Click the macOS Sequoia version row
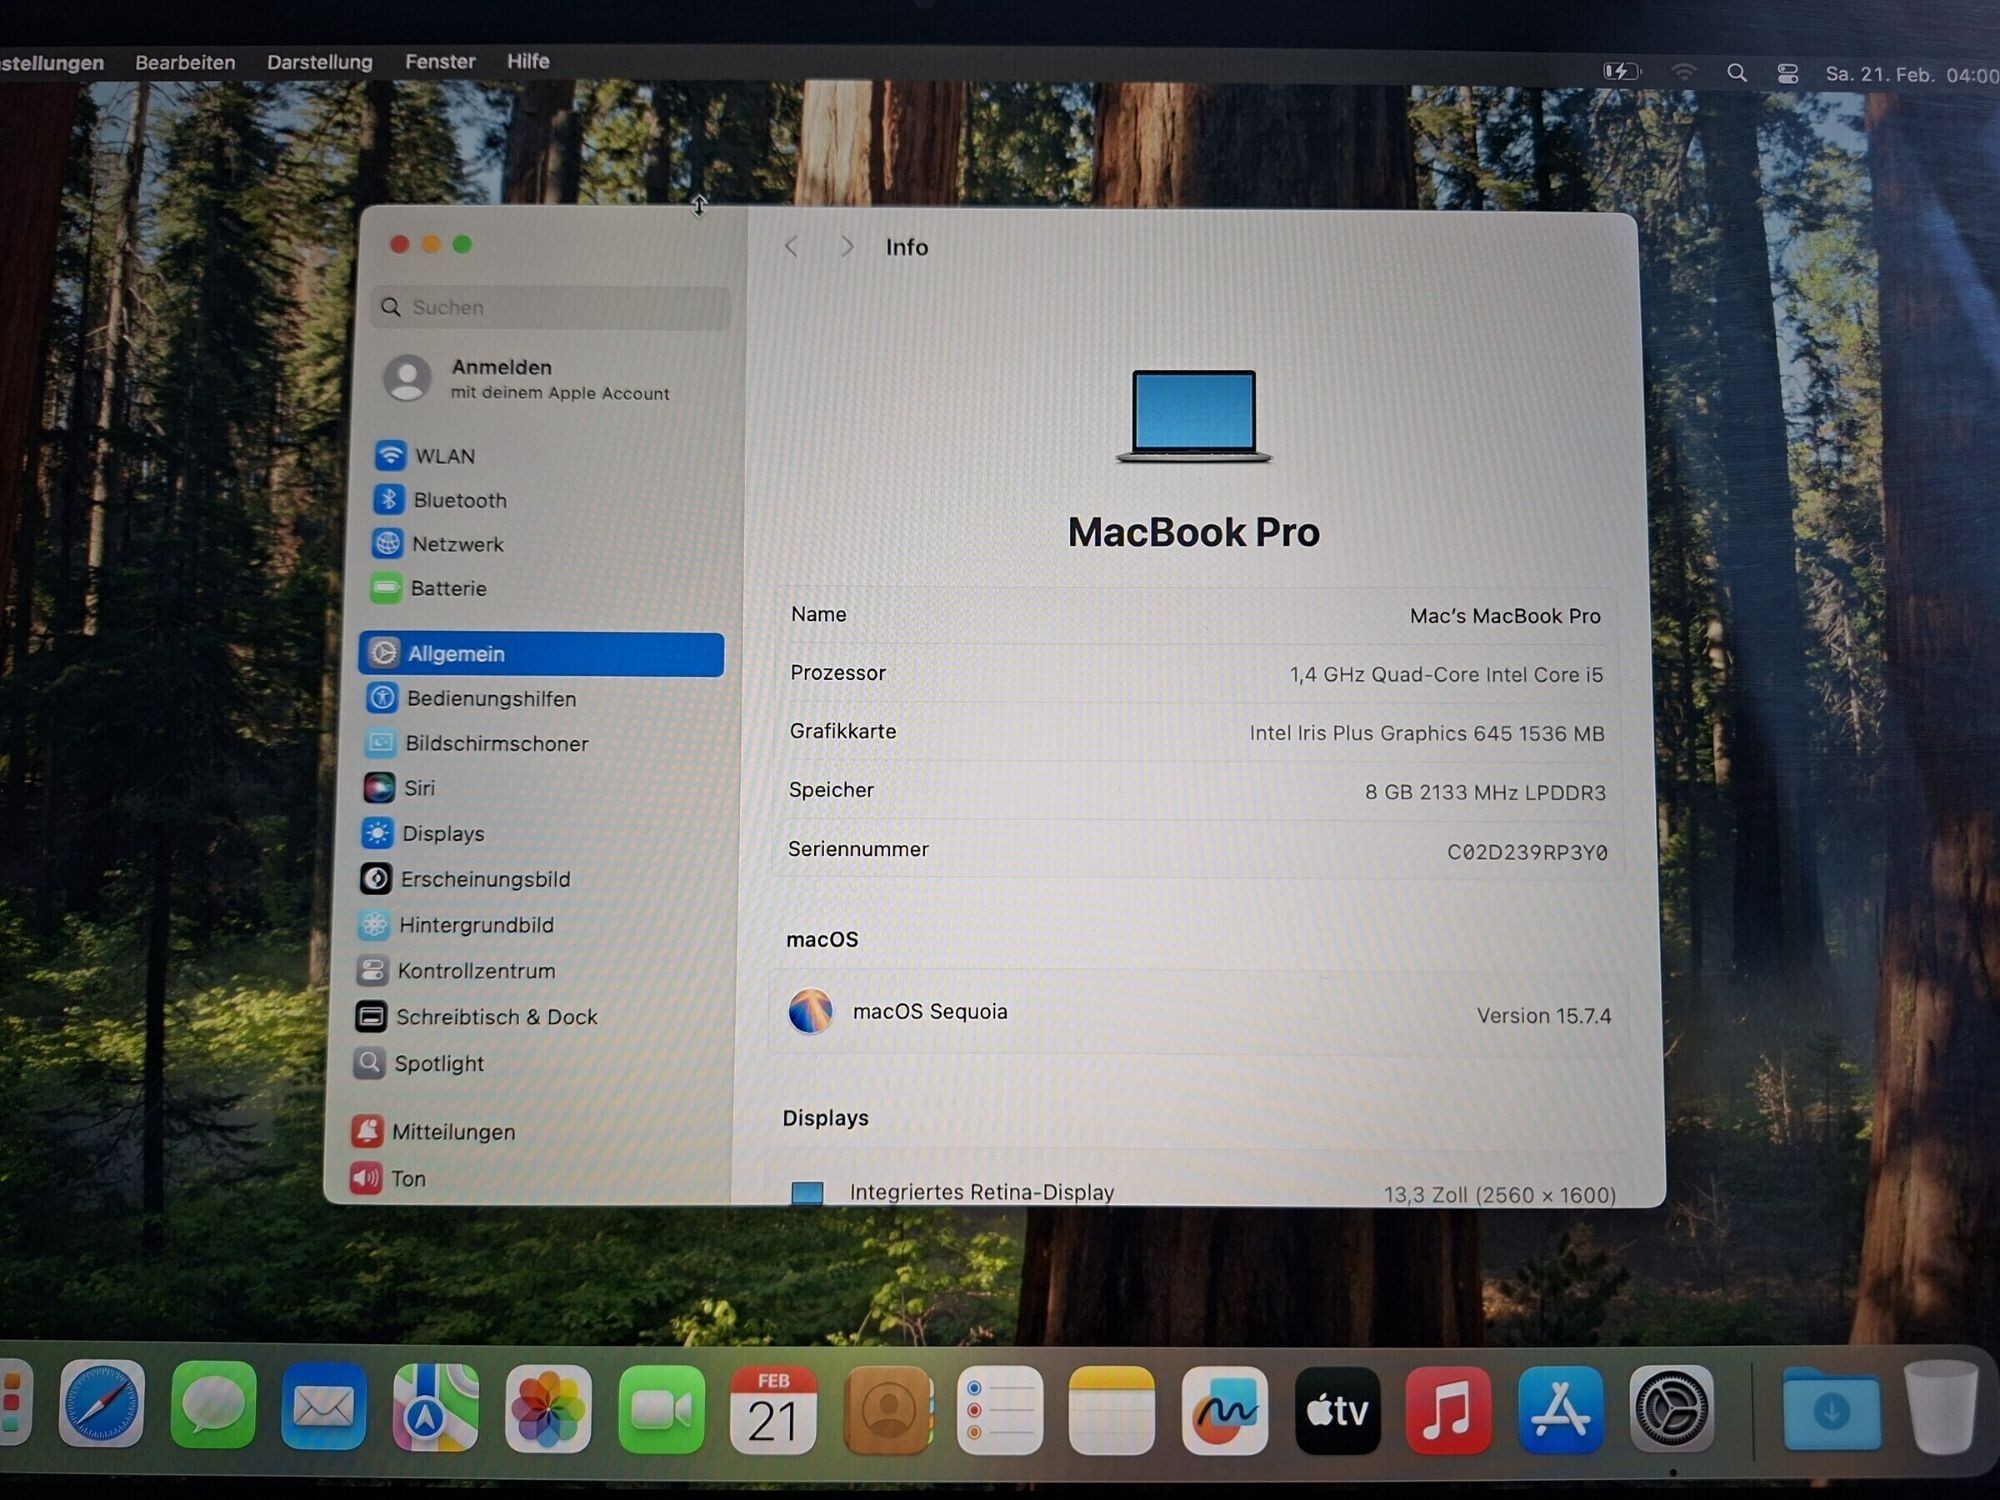The image size is (2000, 1500). 1198,1012
